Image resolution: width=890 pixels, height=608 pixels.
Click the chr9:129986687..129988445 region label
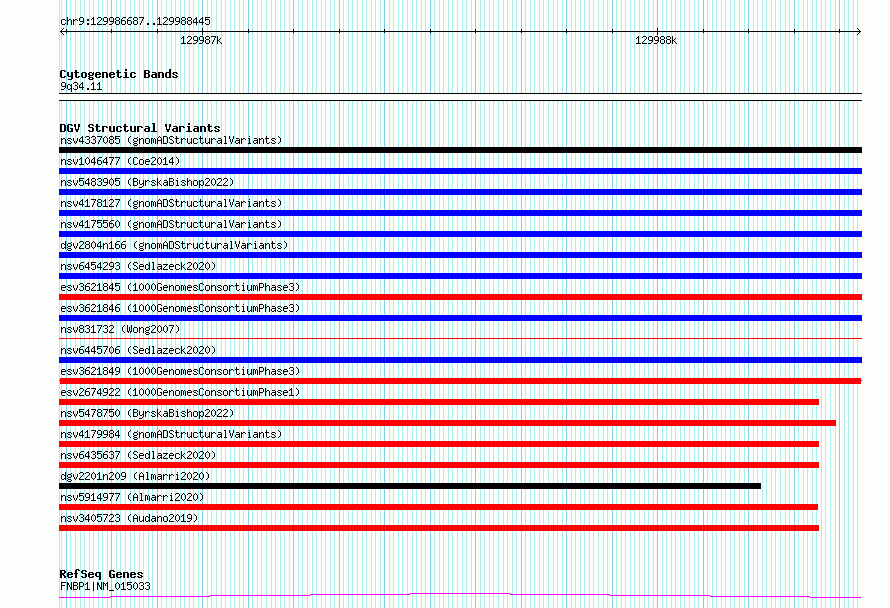coord(135,21)
